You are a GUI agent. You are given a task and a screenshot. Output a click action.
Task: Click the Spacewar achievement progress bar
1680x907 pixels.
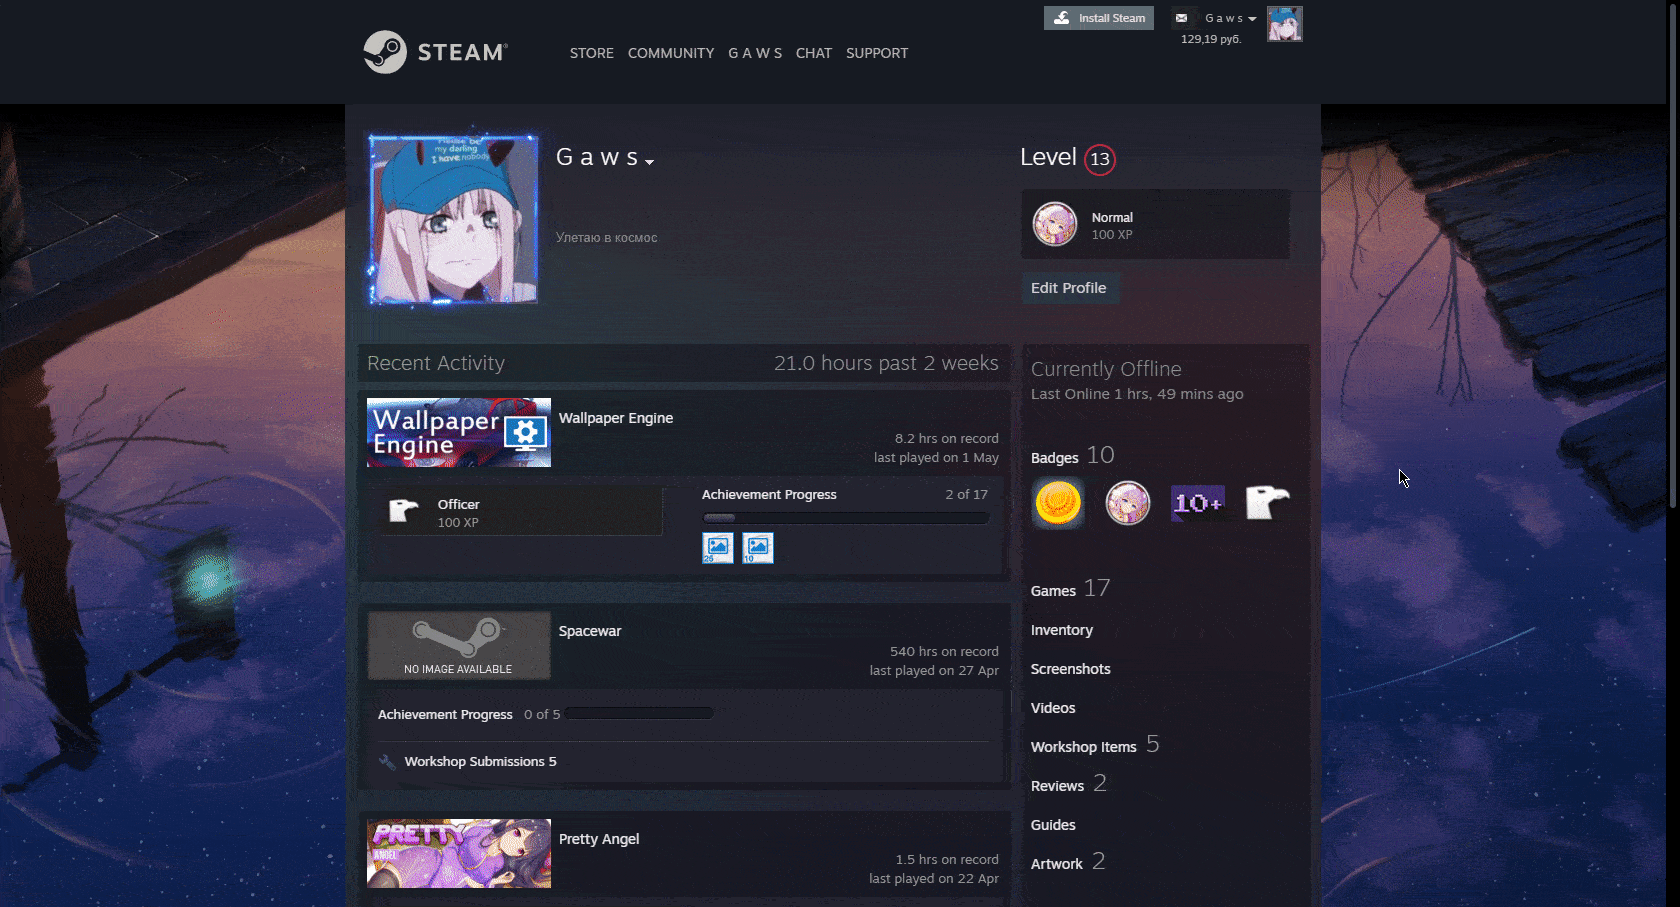pyautogui.click(x=638, y=713)
